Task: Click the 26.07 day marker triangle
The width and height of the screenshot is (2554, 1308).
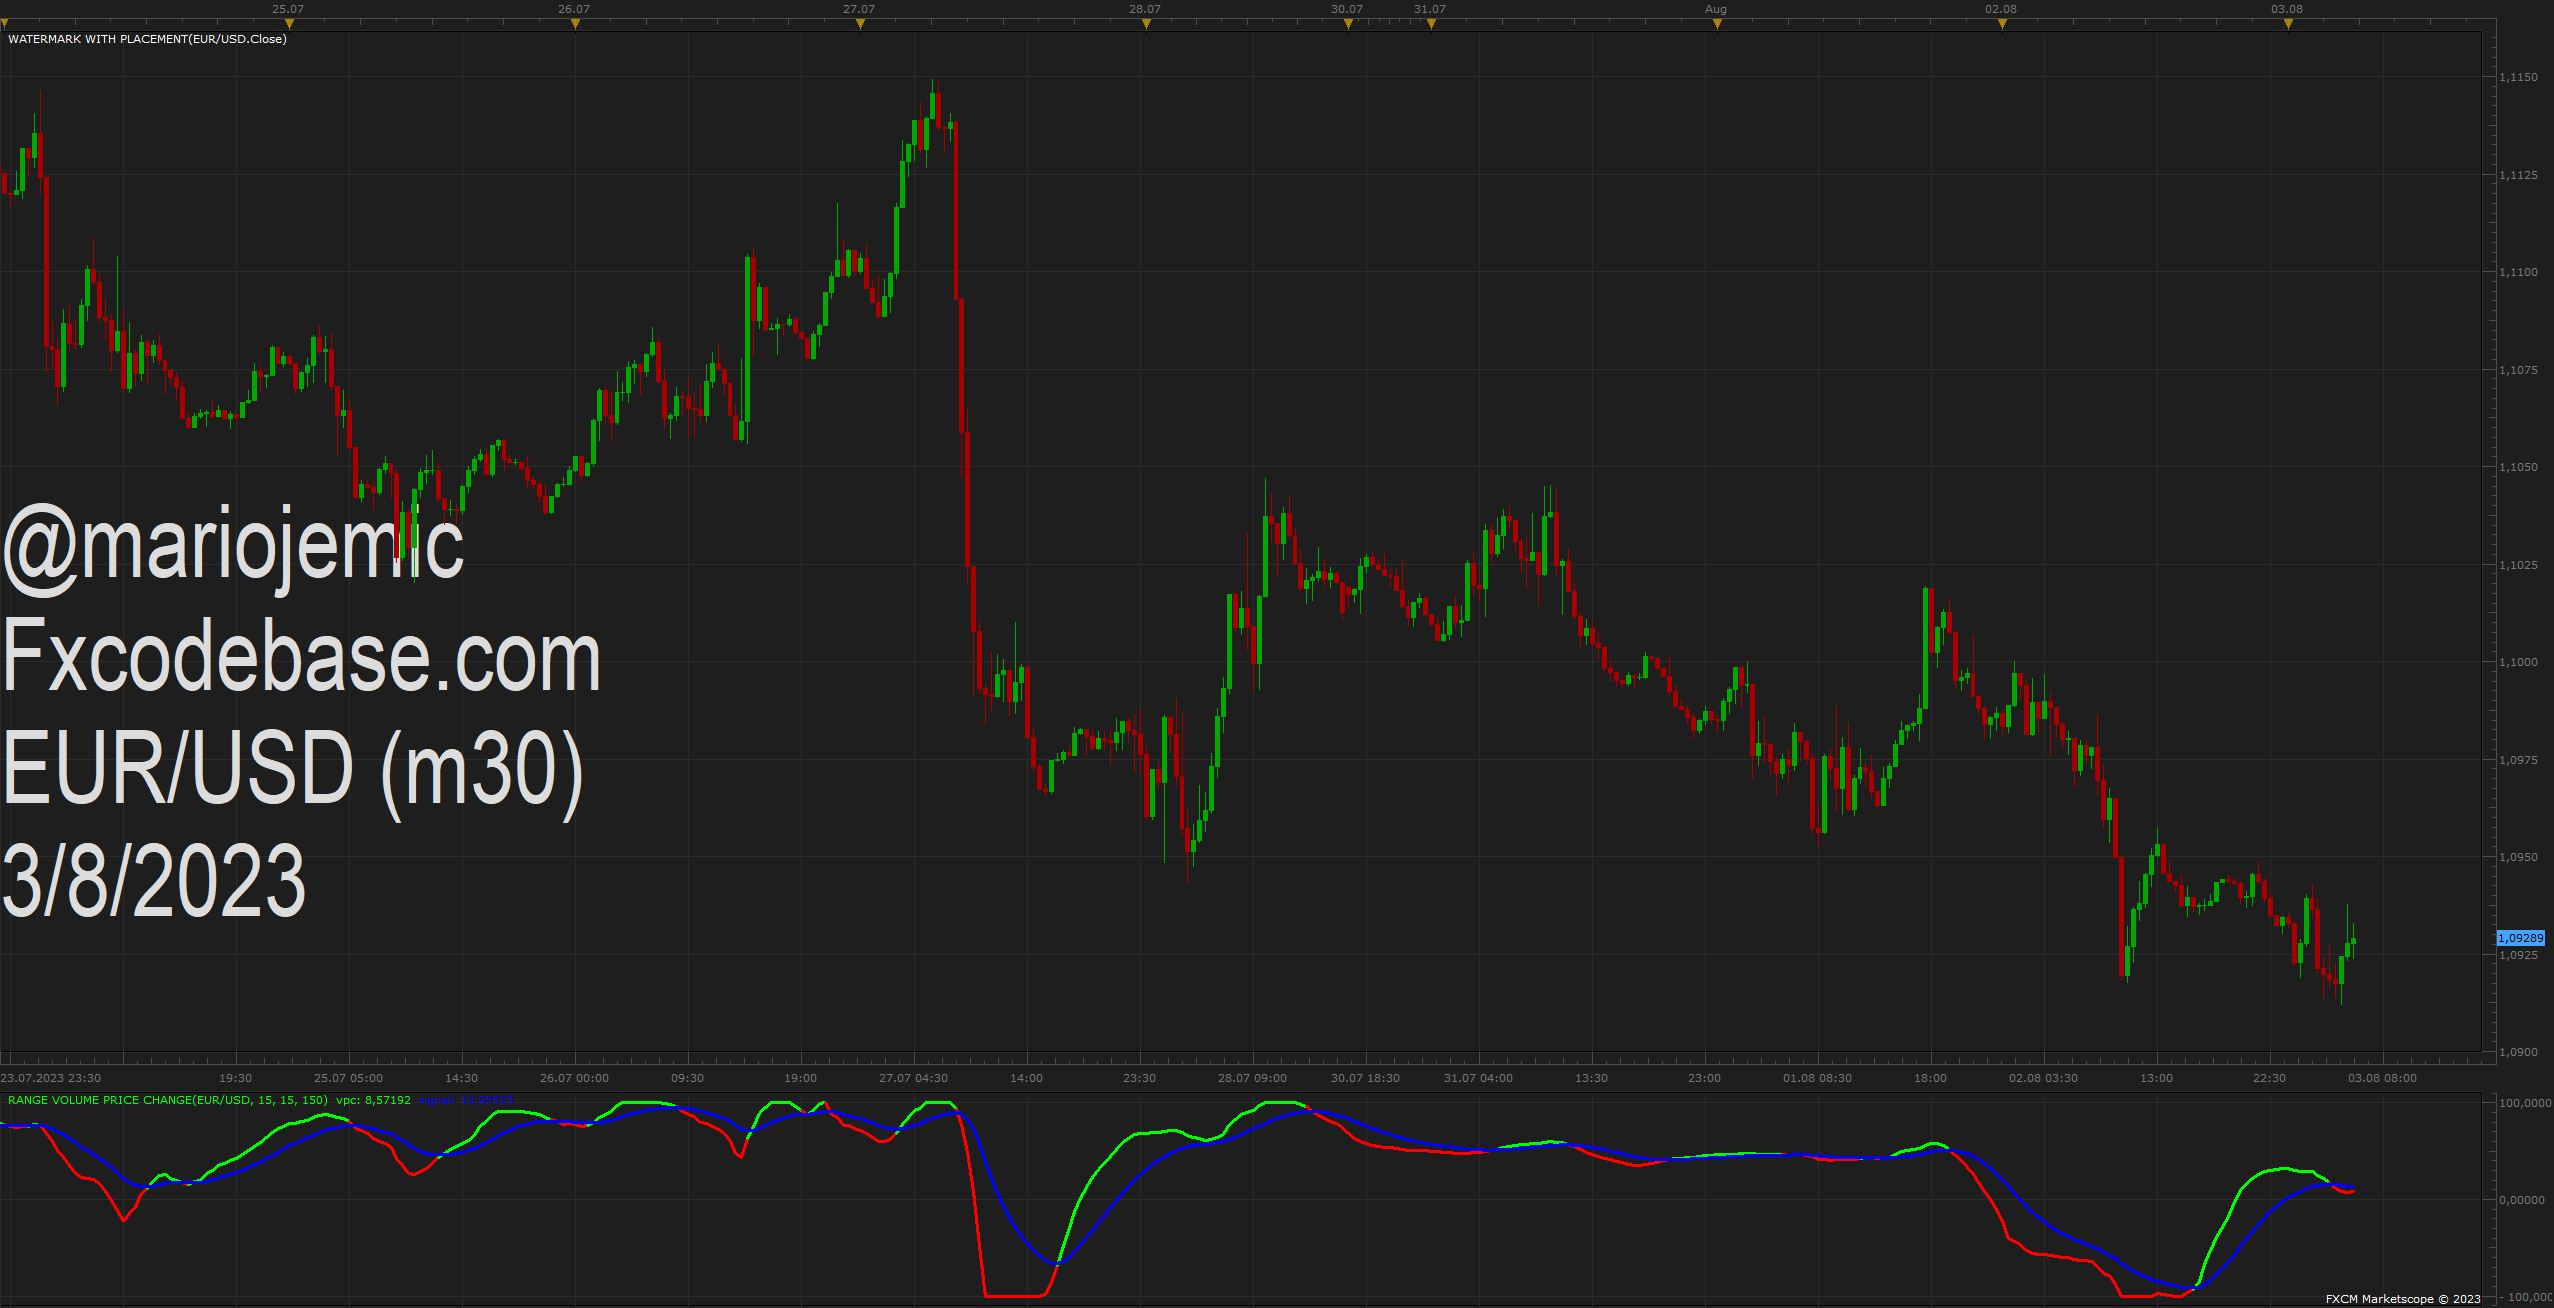Action: click(575, 24)
